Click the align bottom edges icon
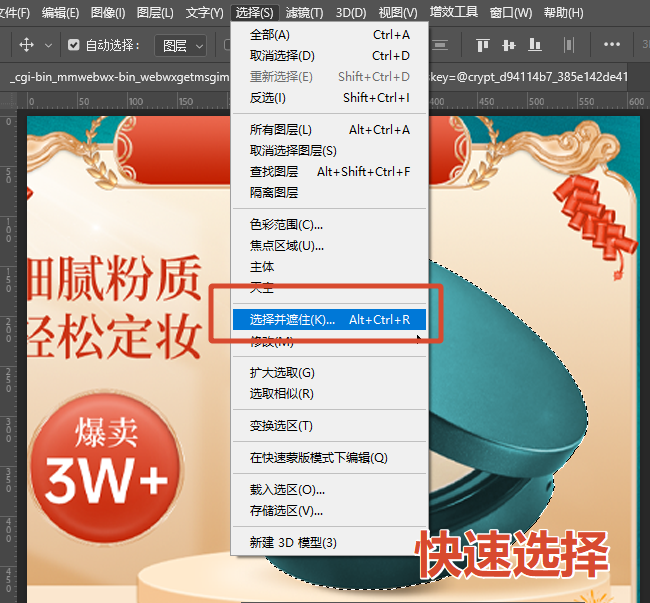This screenshot has height=603, width=650. coord(534,45)
